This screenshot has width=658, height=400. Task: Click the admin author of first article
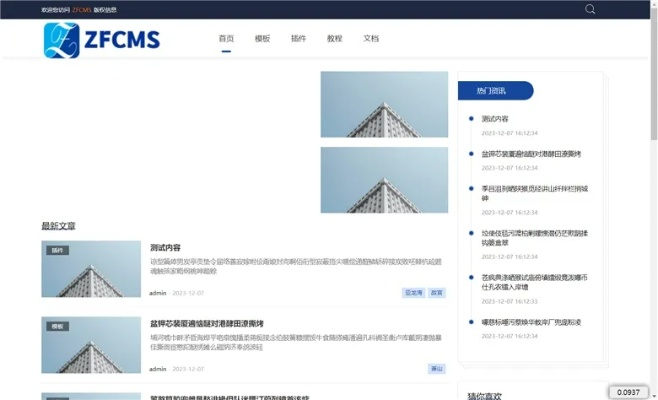158,293
